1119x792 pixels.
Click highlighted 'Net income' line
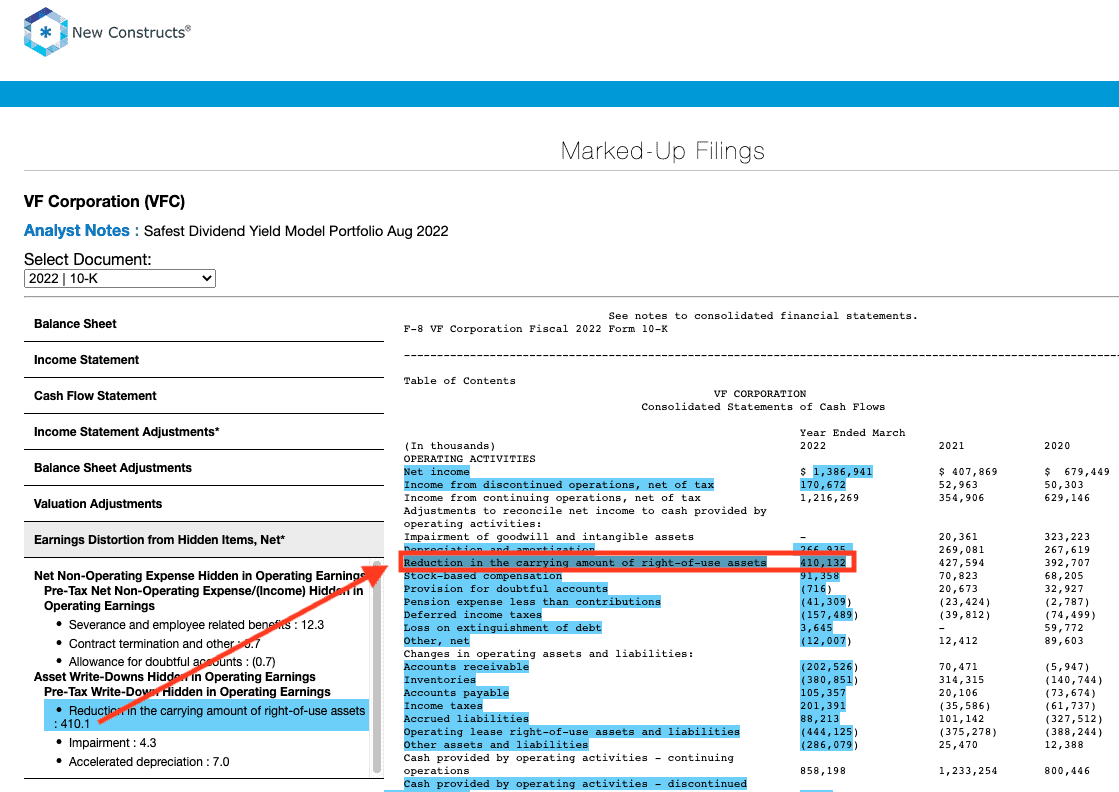point(437,472)
